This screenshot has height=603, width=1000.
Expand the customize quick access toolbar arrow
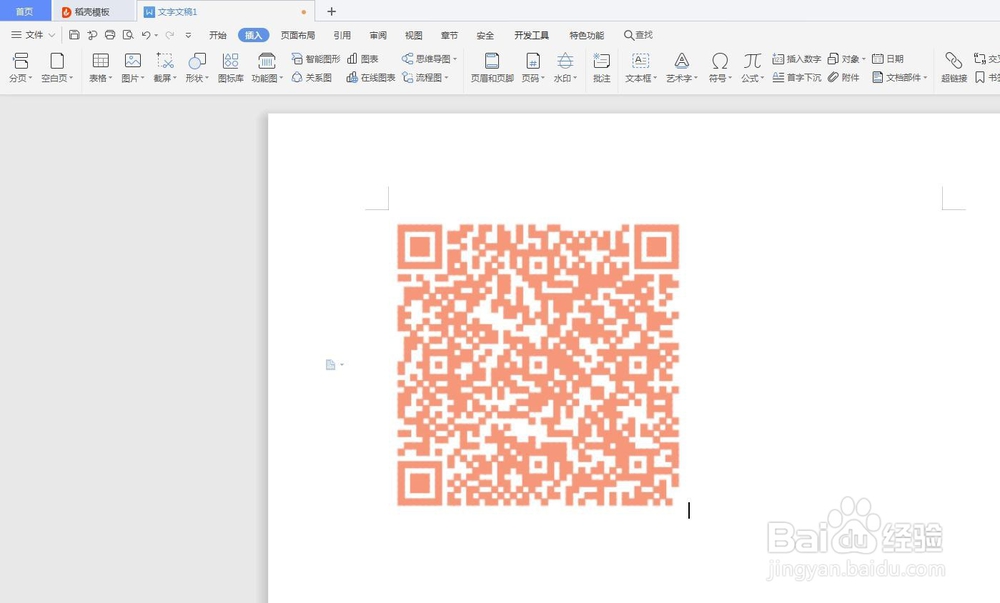coord(188,35)
